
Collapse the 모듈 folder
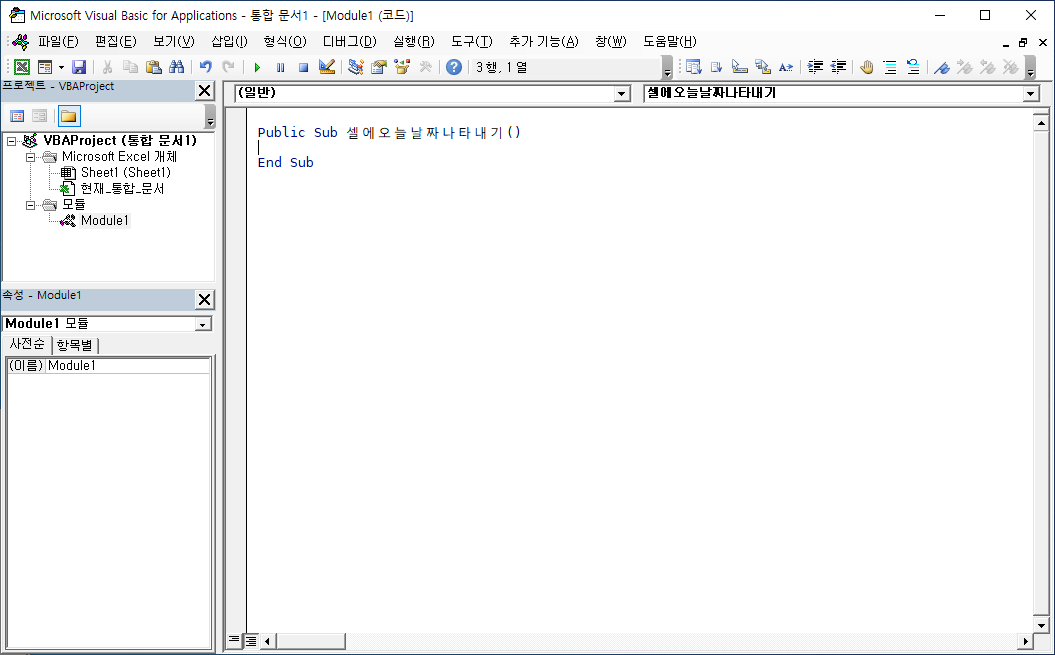pos(30,205)
